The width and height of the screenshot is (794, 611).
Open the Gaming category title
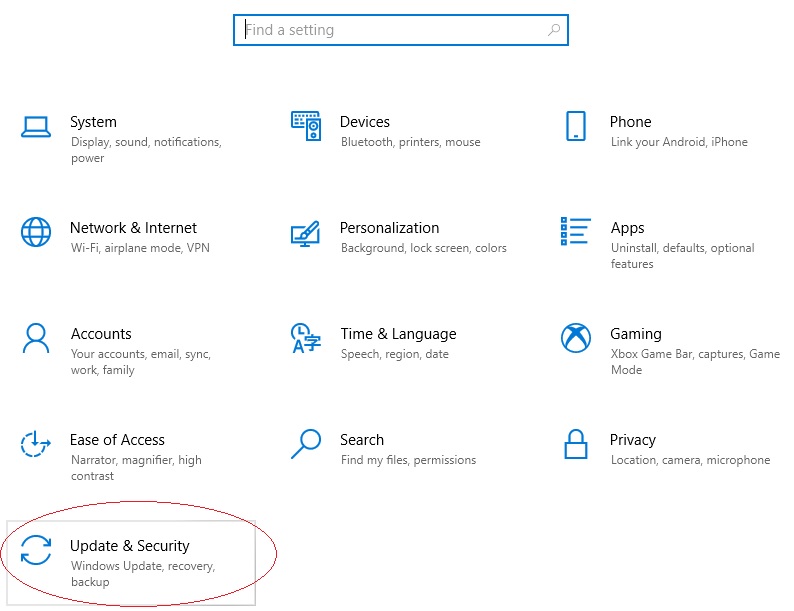click(636, 334)
